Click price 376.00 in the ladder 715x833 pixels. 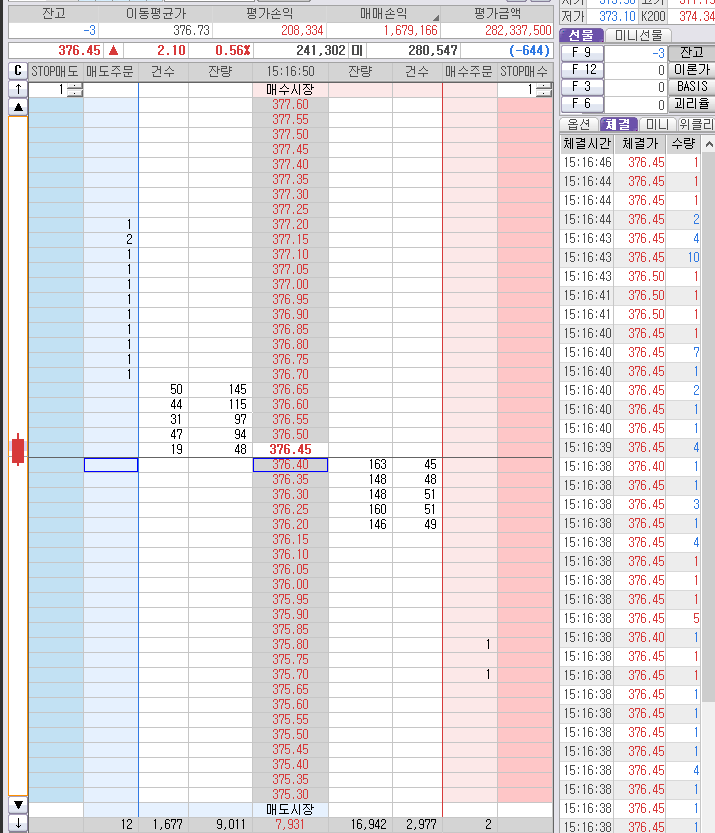coord(290,584)
